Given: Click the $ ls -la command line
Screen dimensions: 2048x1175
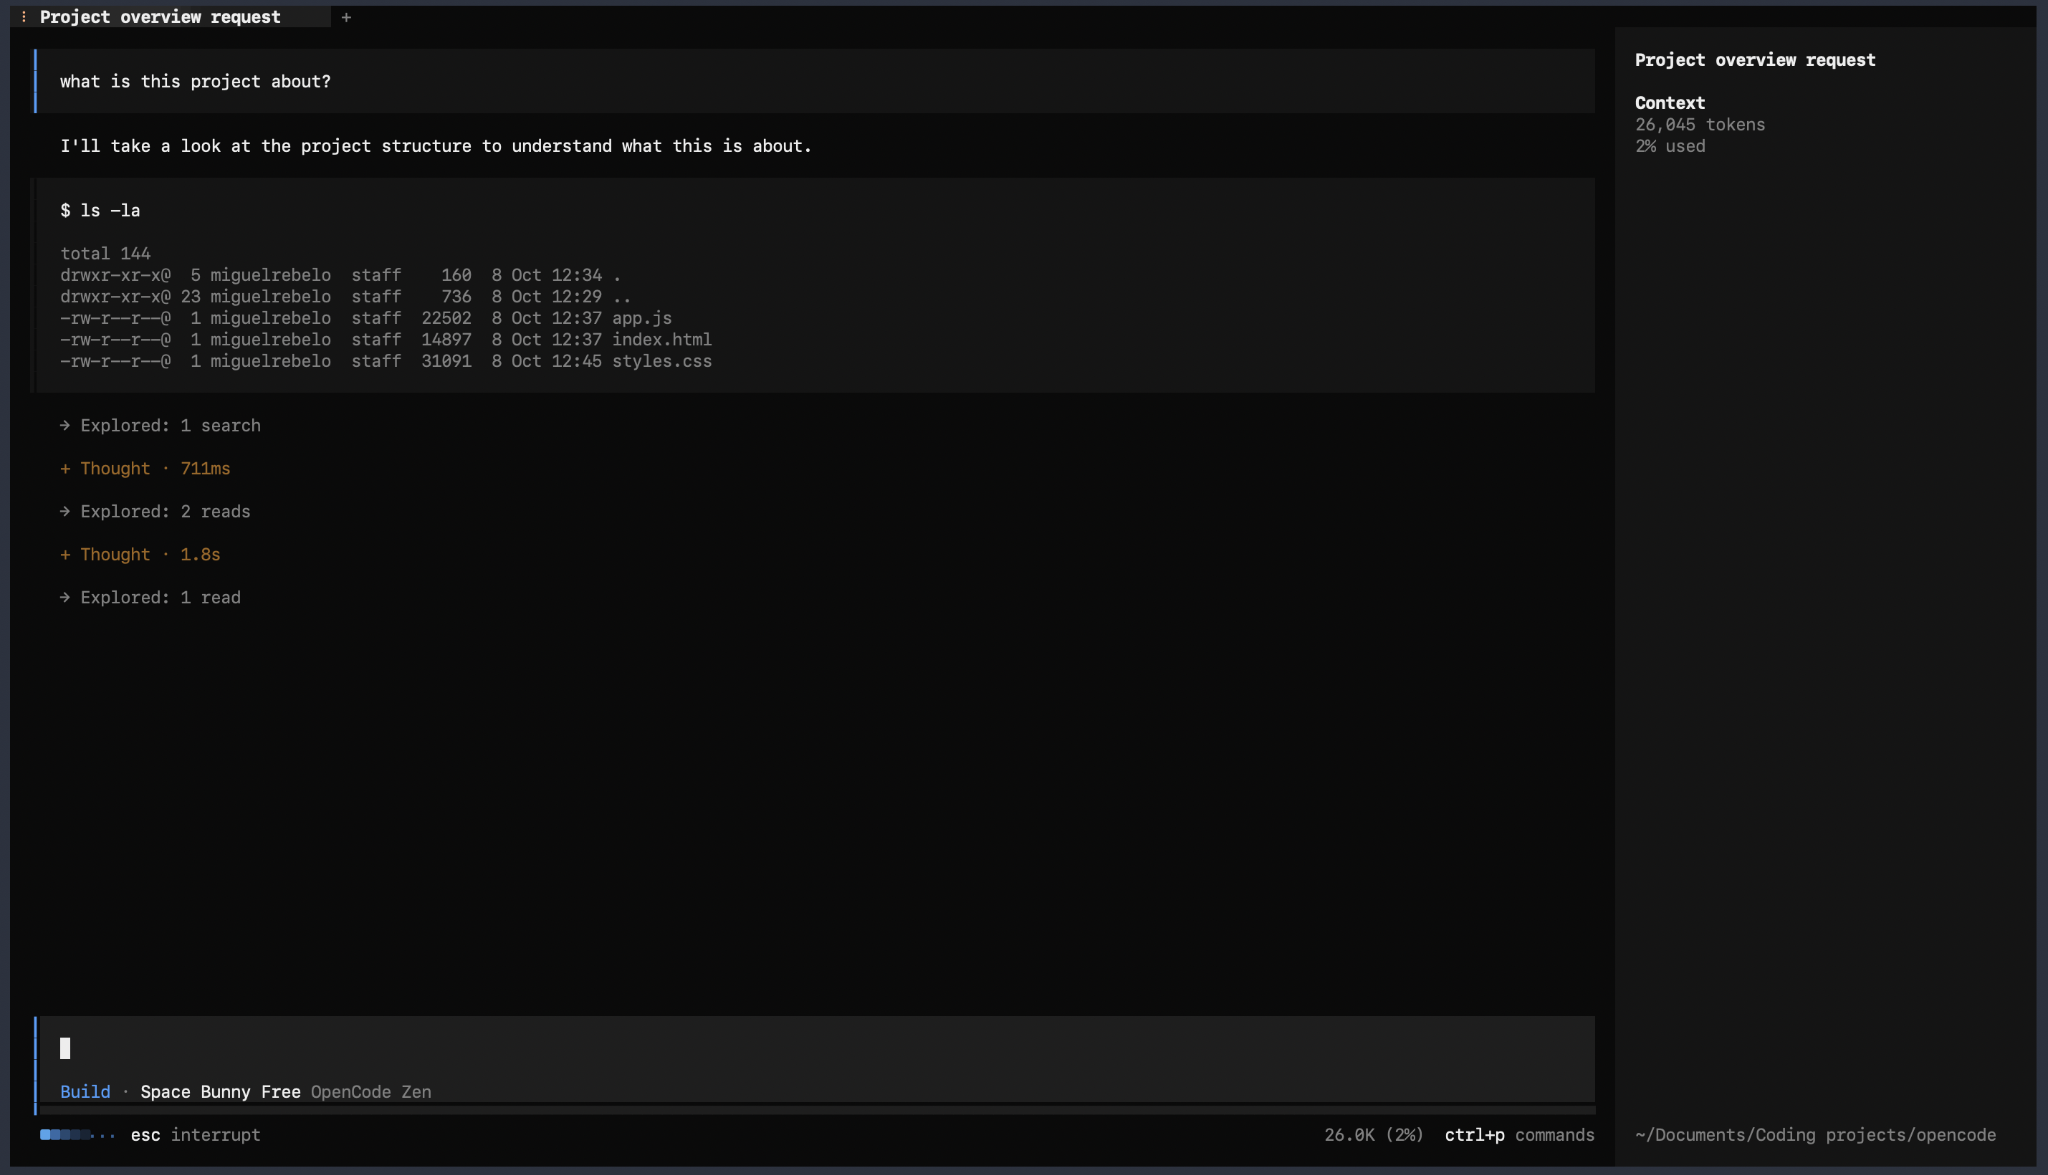Looking at the screenshot, I should [x=100, y=211].
